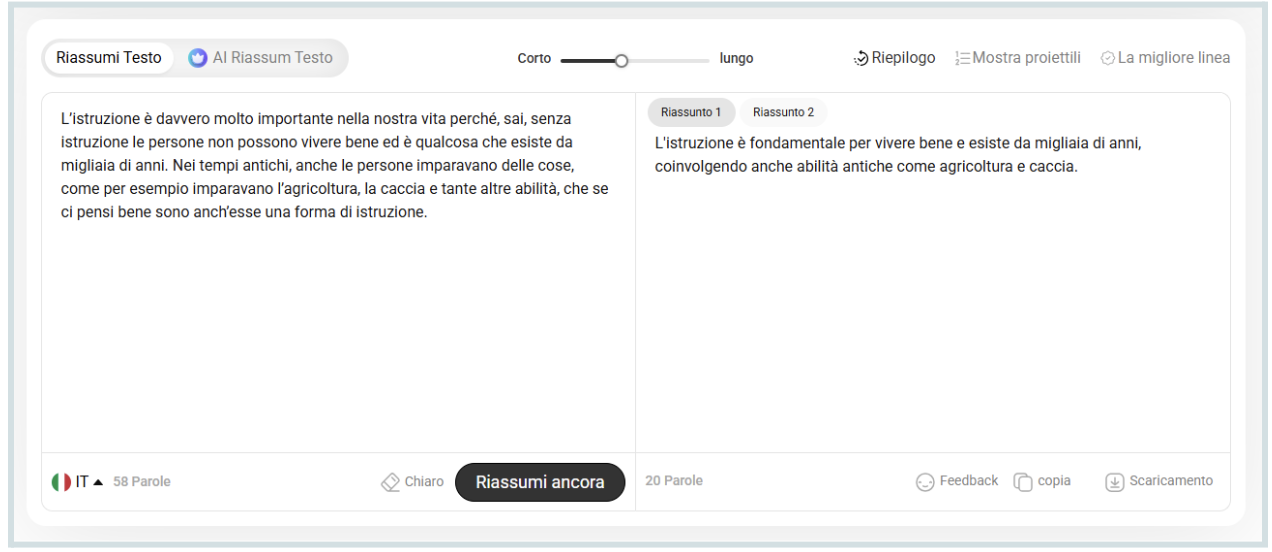1272x552 pixels.
Task: Select the Riassunto 1 result tab
Action: (x=691, y=112)
